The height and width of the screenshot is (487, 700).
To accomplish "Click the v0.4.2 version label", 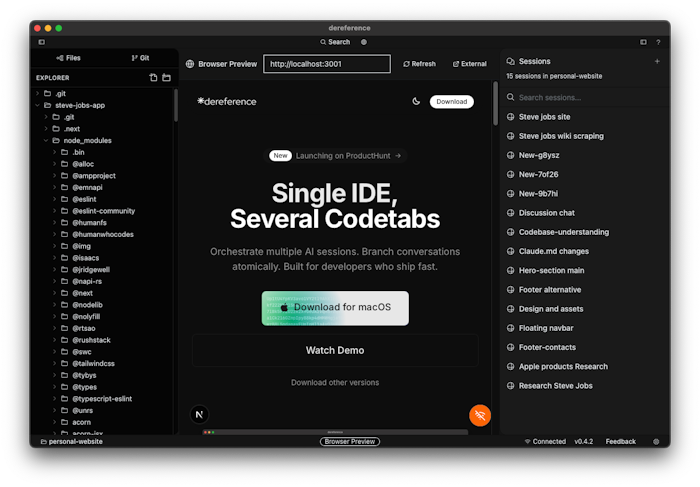I will [x=583, y=441].
